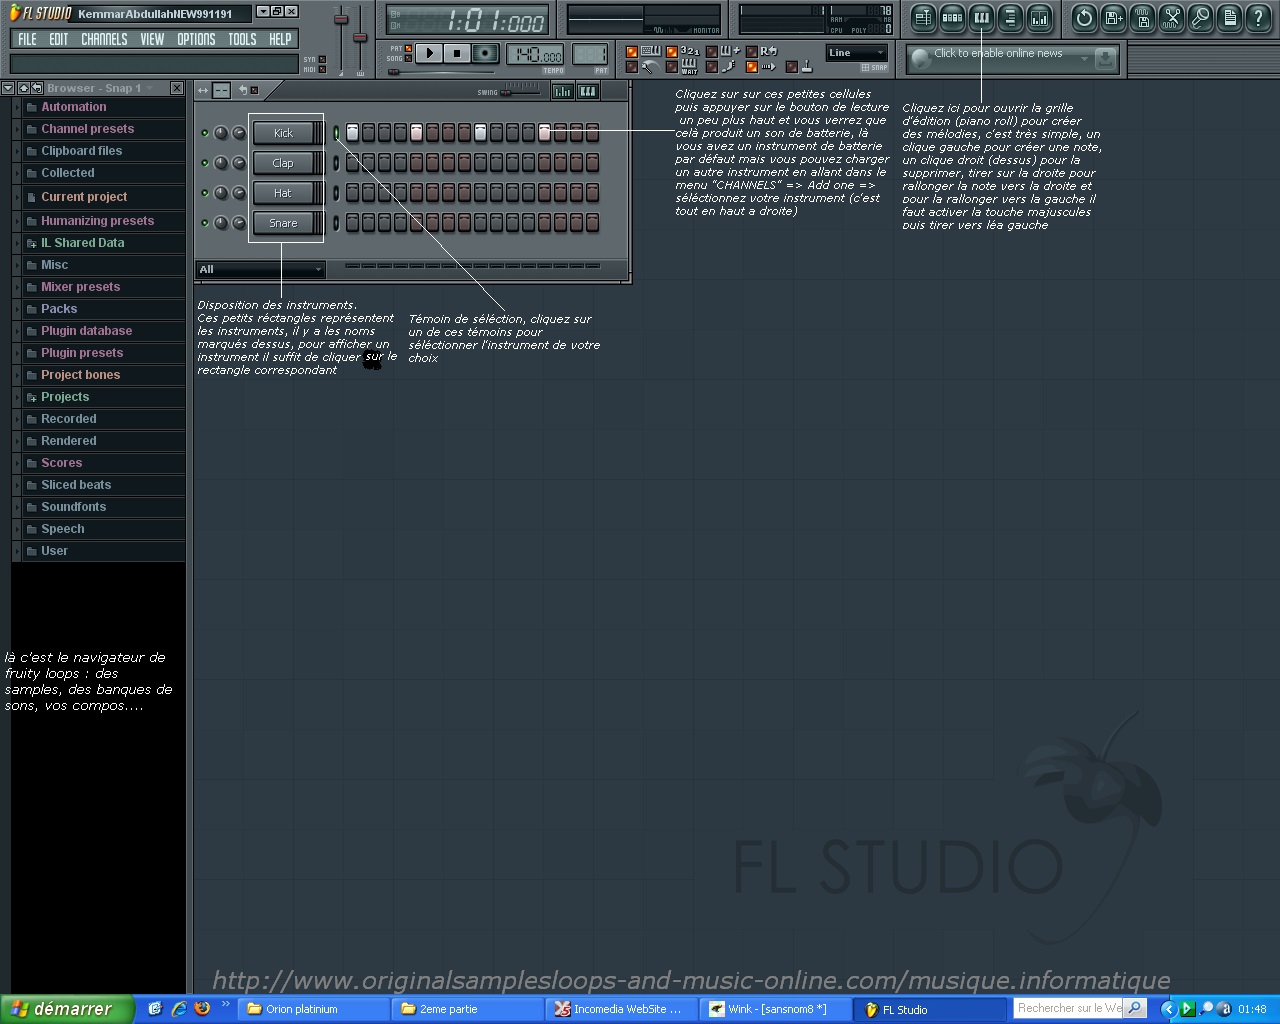
Task: Open the EDIT menu
Action: coord(59,39)
